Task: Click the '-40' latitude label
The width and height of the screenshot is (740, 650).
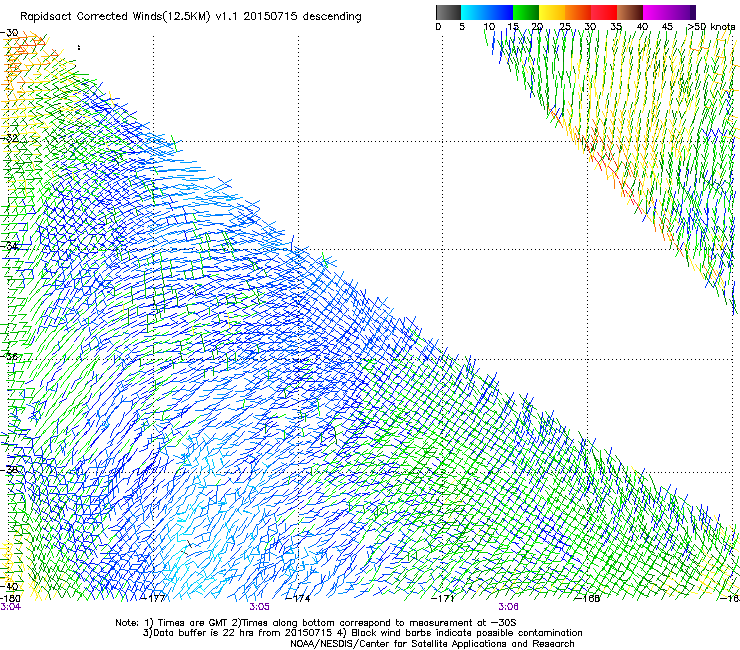Action: click(x=9, y=586)
